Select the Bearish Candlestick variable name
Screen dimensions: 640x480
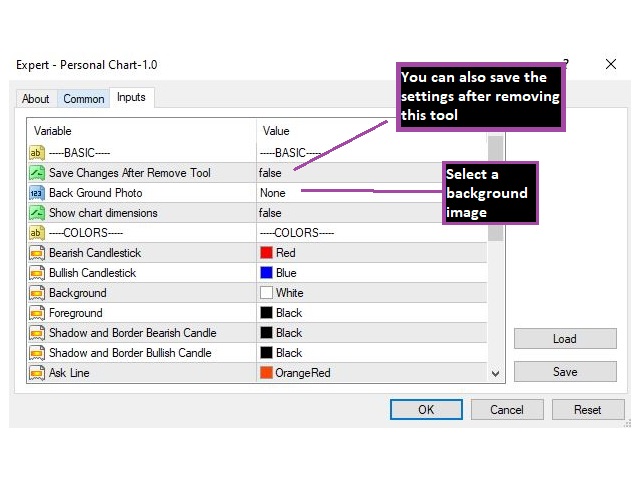click(95, 253)
